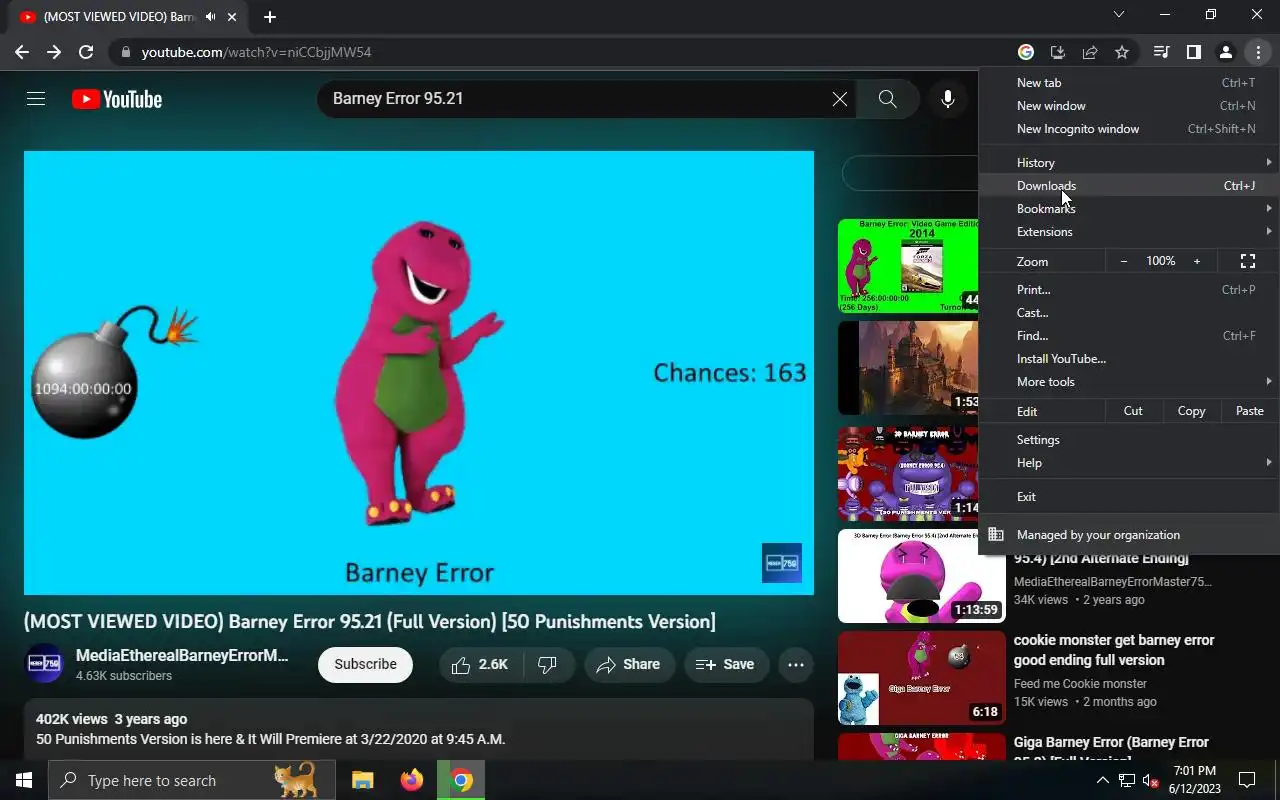Decrease zoom with minus button
The height and width of the screenshot is (800, 1280).
(1124, 261)
